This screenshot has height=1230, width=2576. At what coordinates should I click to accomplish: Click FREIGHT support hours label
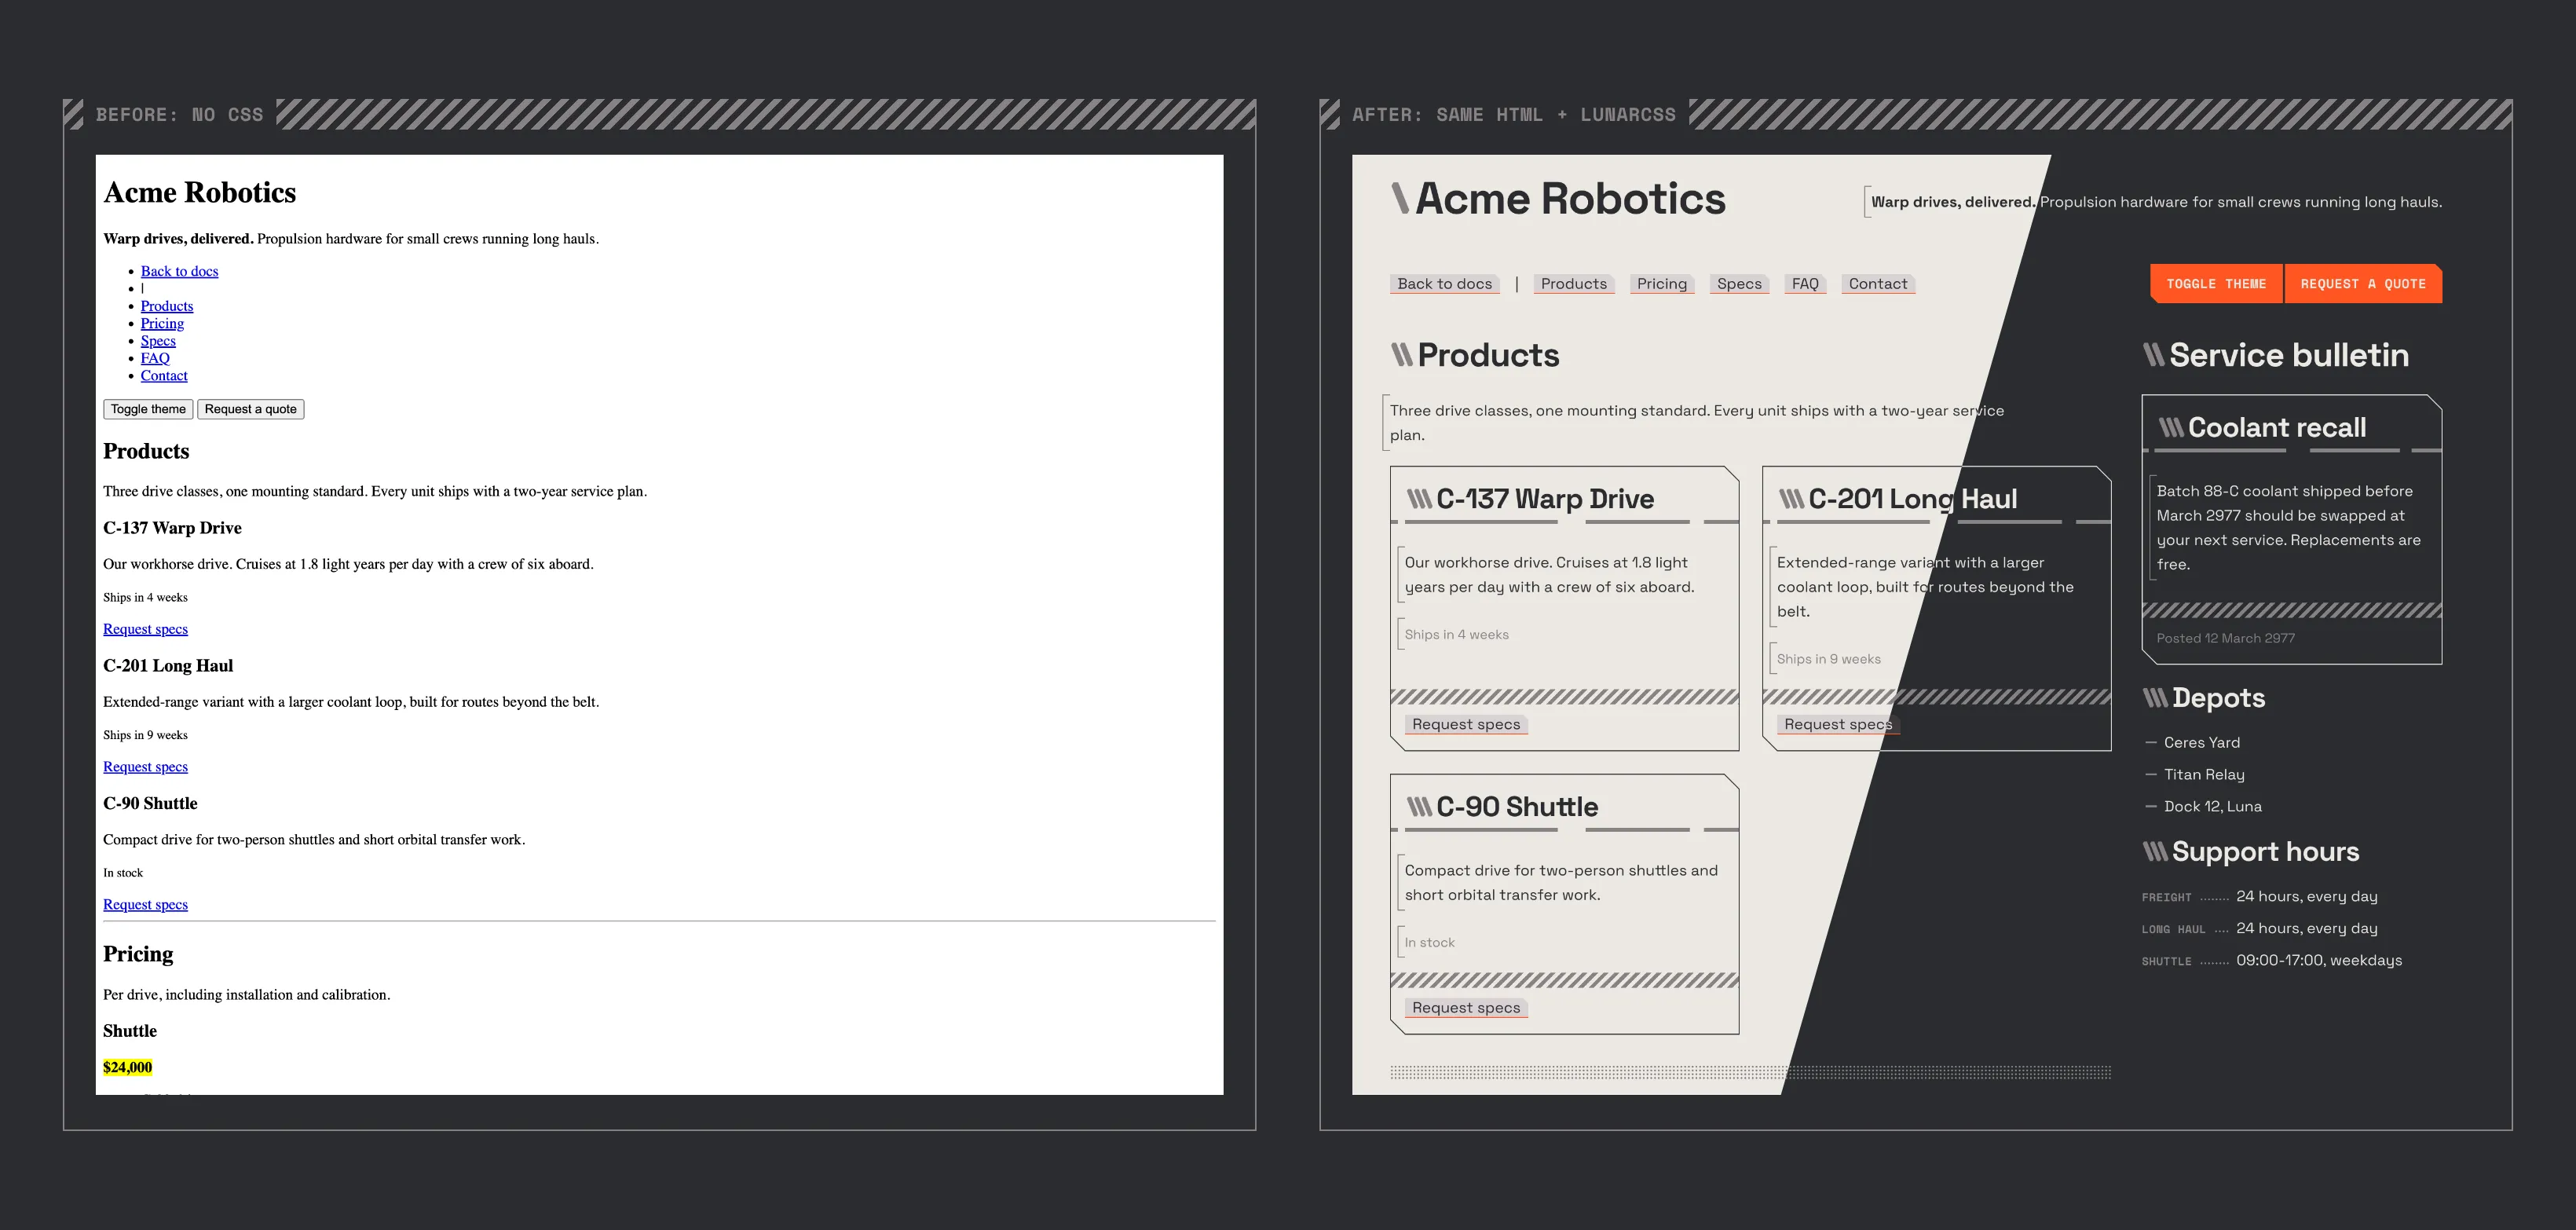point(2166,898)
